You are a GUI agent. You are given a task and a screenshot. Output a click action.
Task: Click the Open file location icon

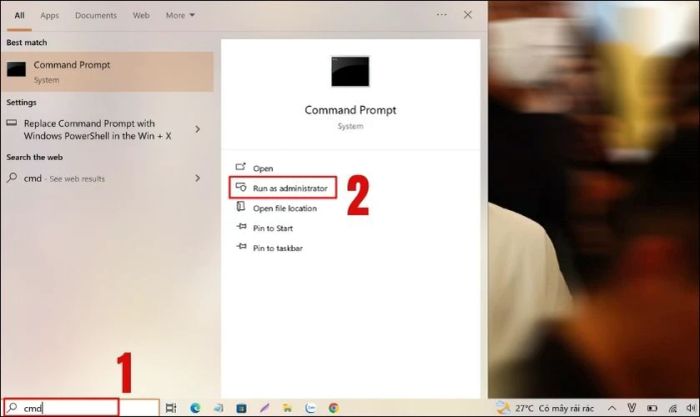(x=241, y=206)
